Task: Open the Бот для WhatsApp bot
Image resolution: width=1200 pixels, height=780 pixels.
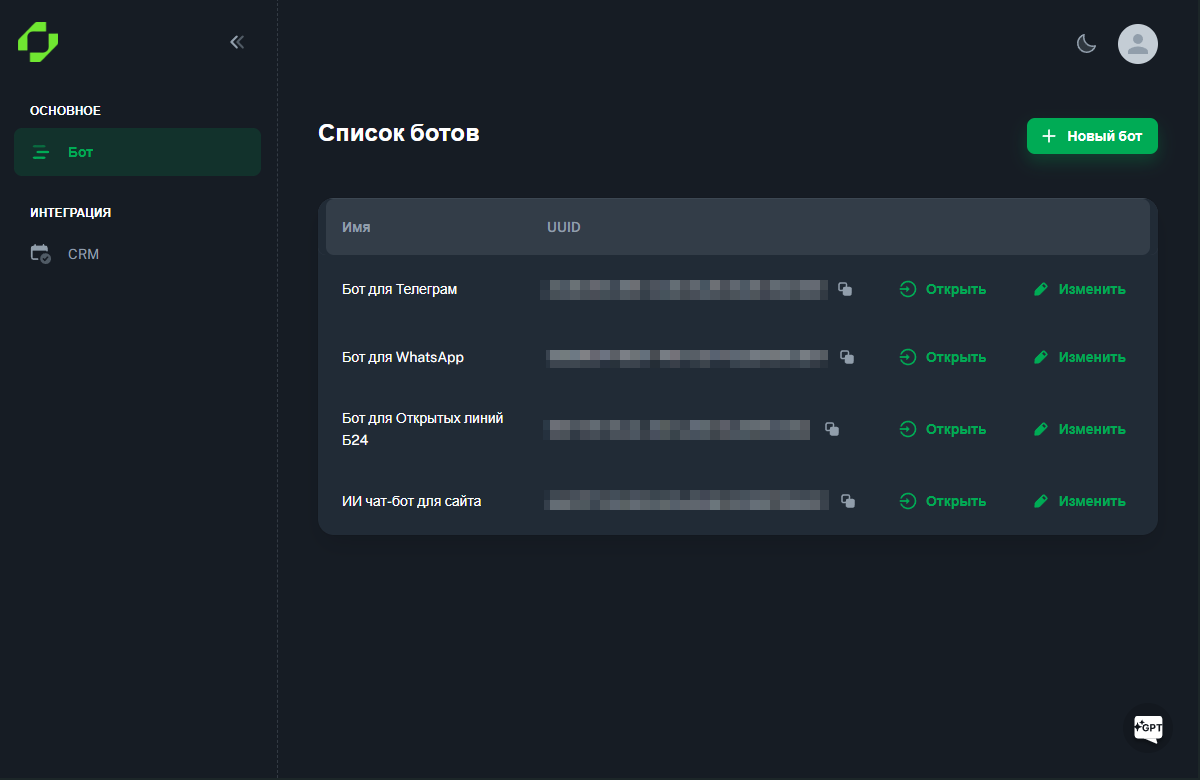Action: [x=943, y=357]
